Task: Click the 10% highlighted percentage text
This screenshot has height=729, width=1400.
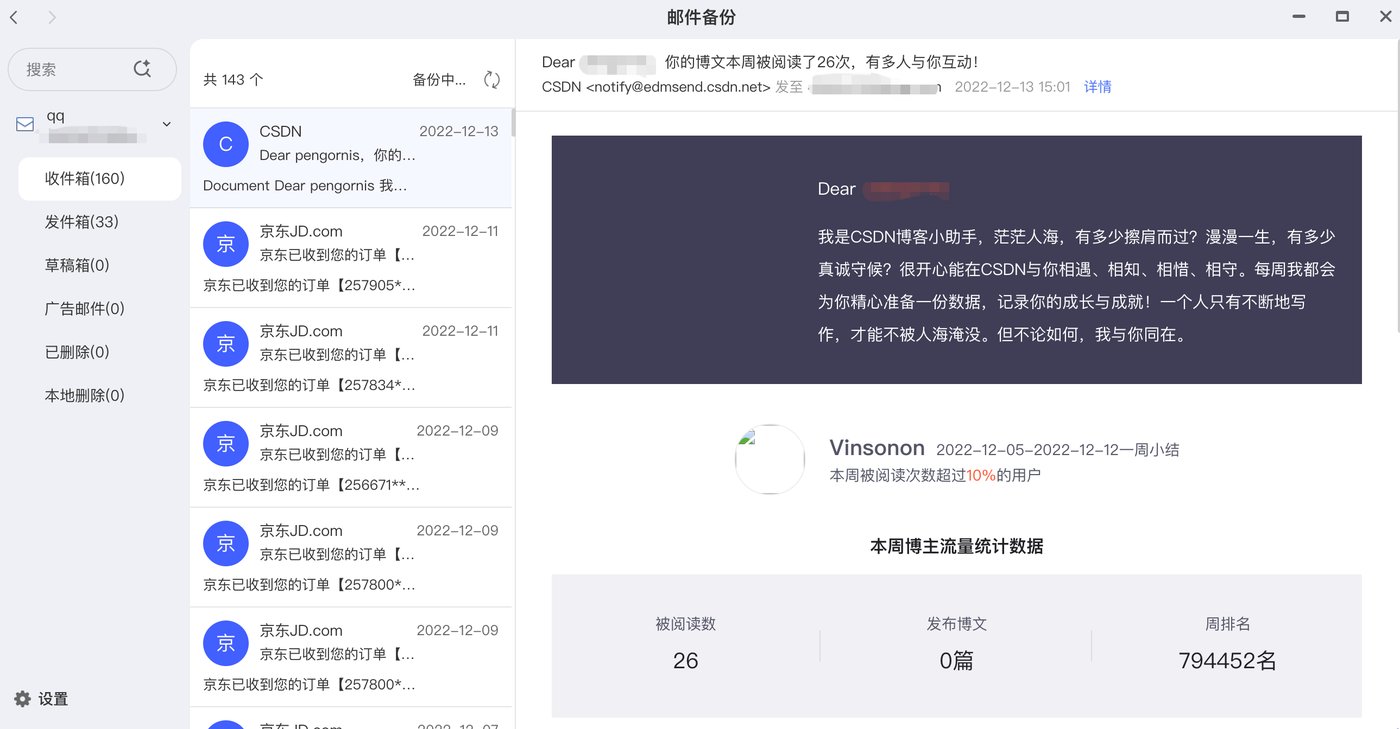Action: (981, 476)
